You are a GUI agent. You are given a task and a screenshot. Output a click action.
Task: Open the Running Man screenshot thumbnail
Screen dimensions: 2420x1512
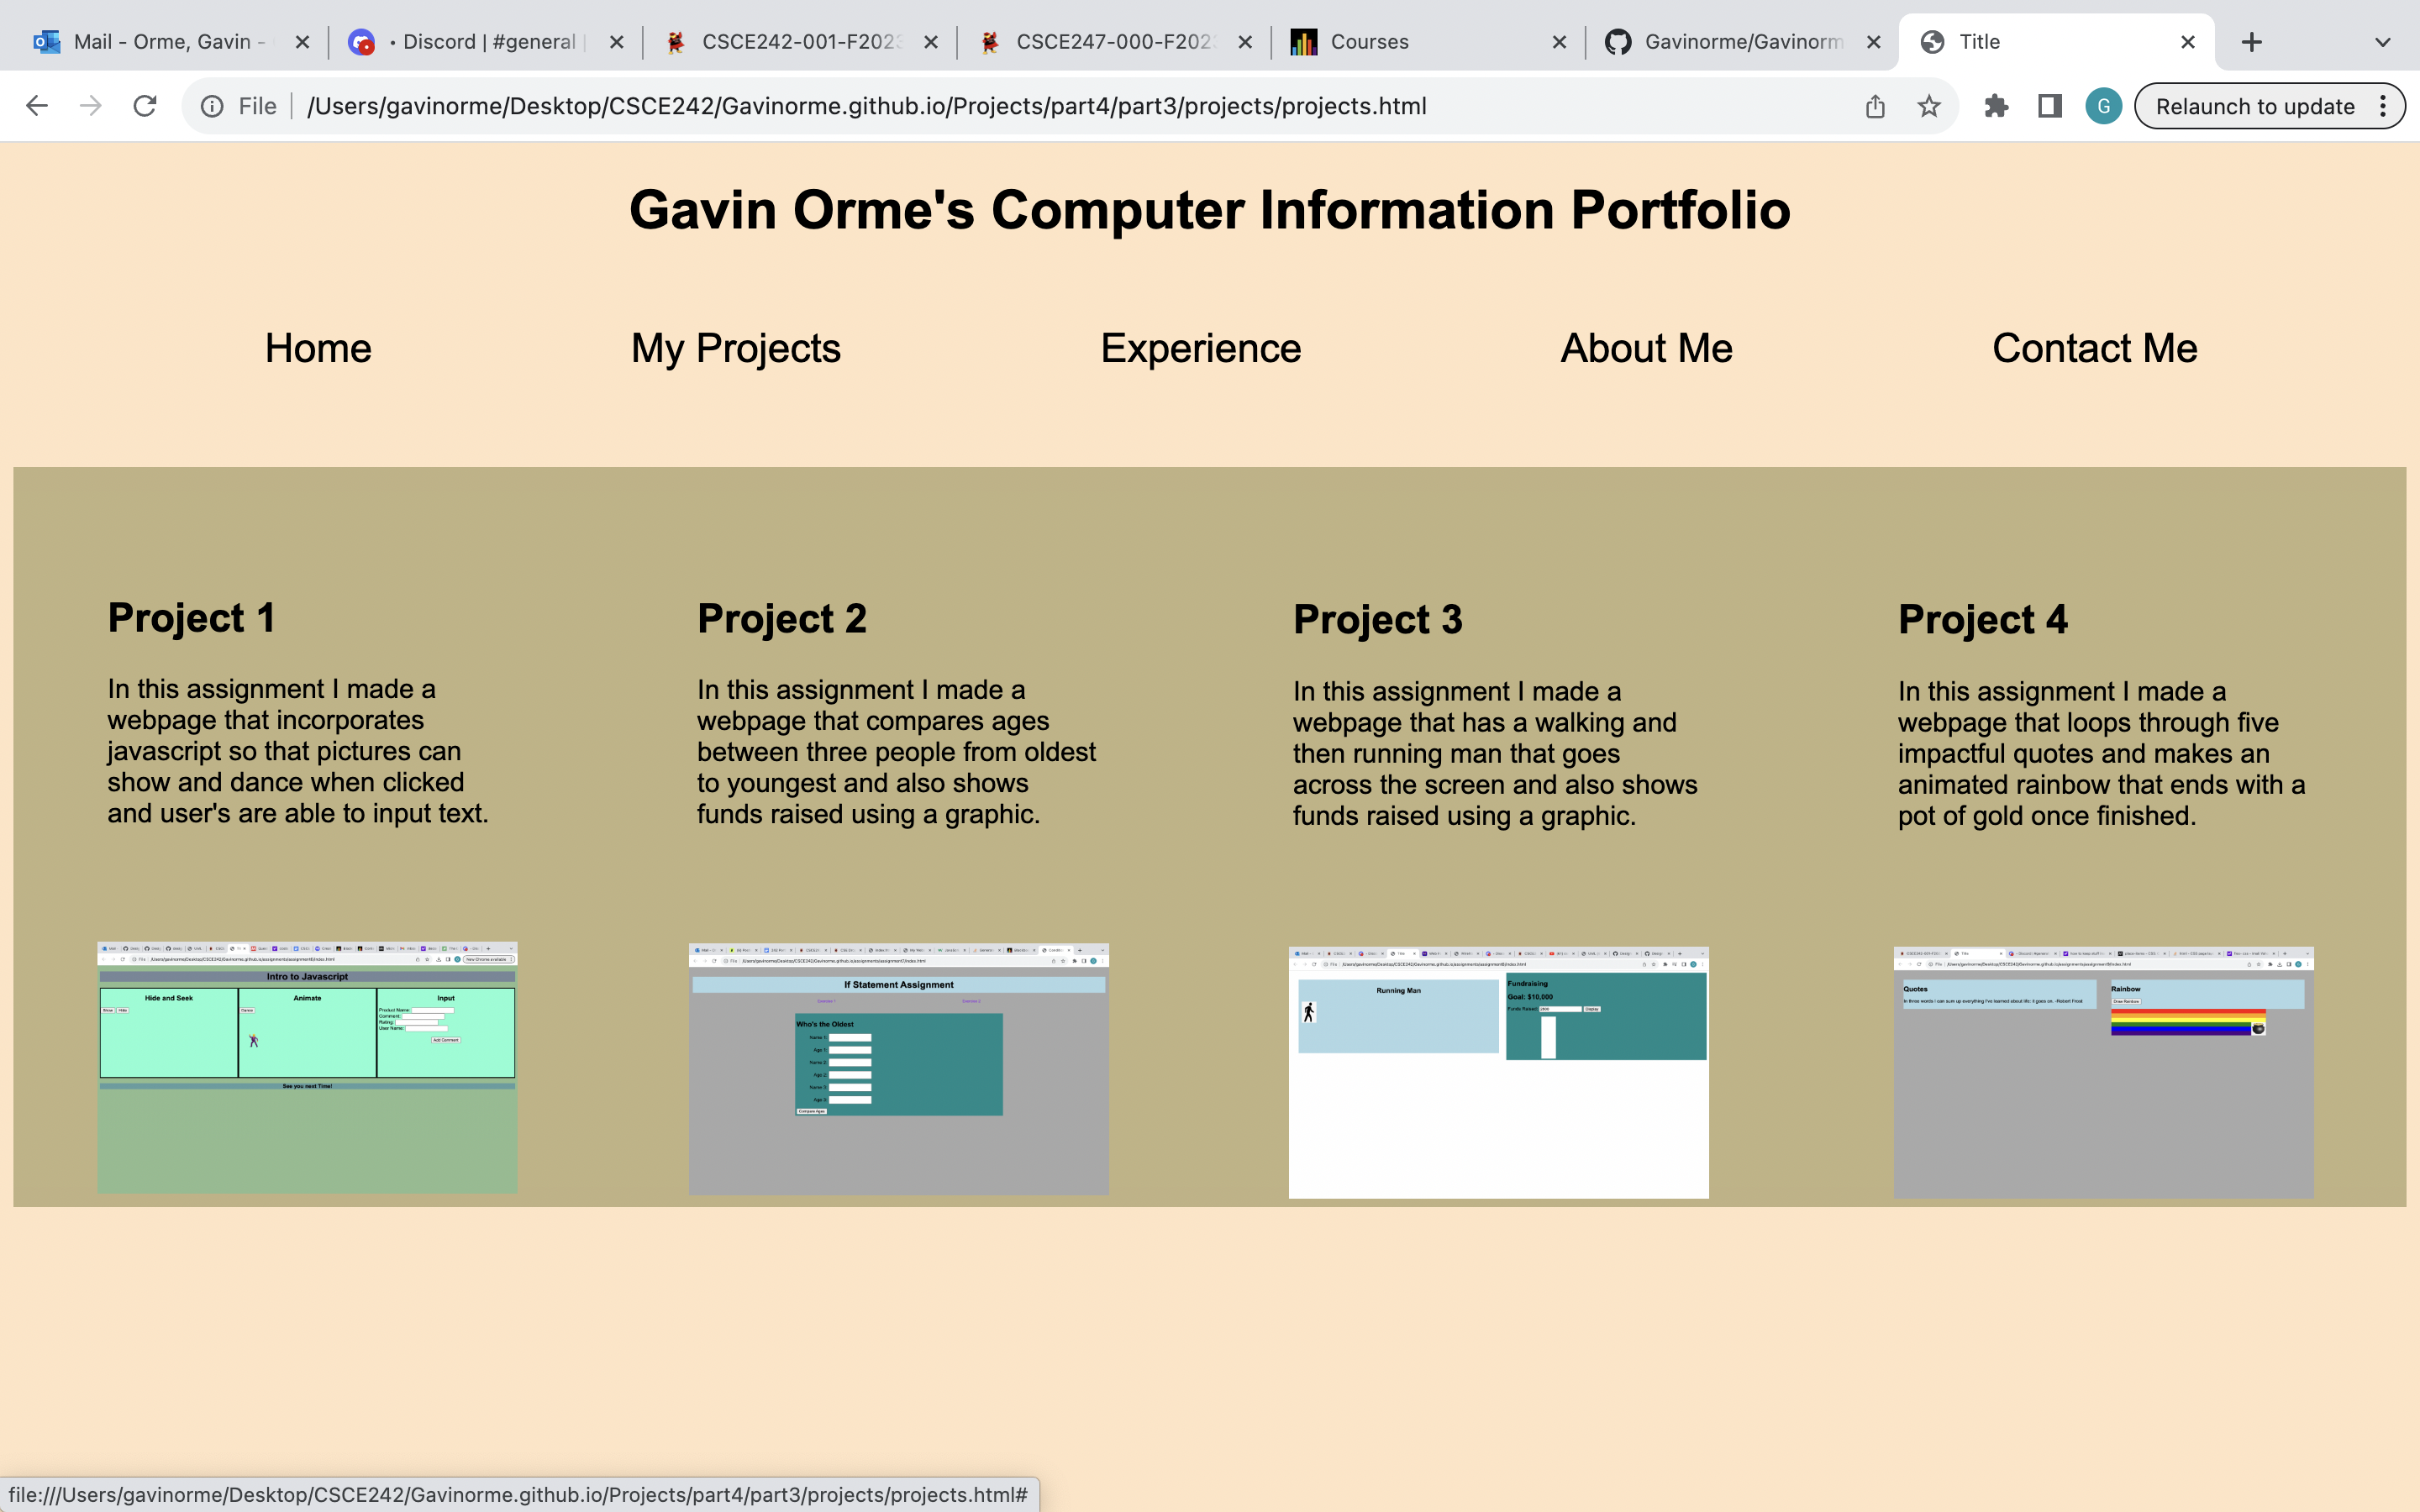tap(1499, 1072)
